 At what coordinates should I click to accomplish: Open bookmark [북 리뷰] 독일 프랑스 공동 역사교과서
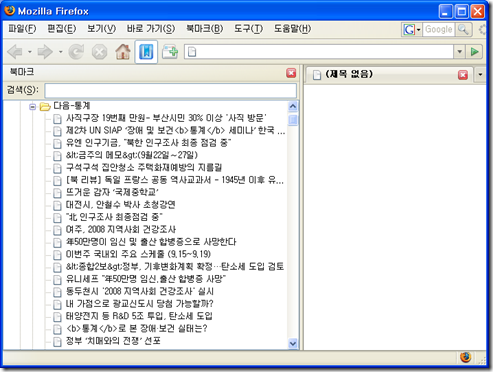tap(175, 180)
